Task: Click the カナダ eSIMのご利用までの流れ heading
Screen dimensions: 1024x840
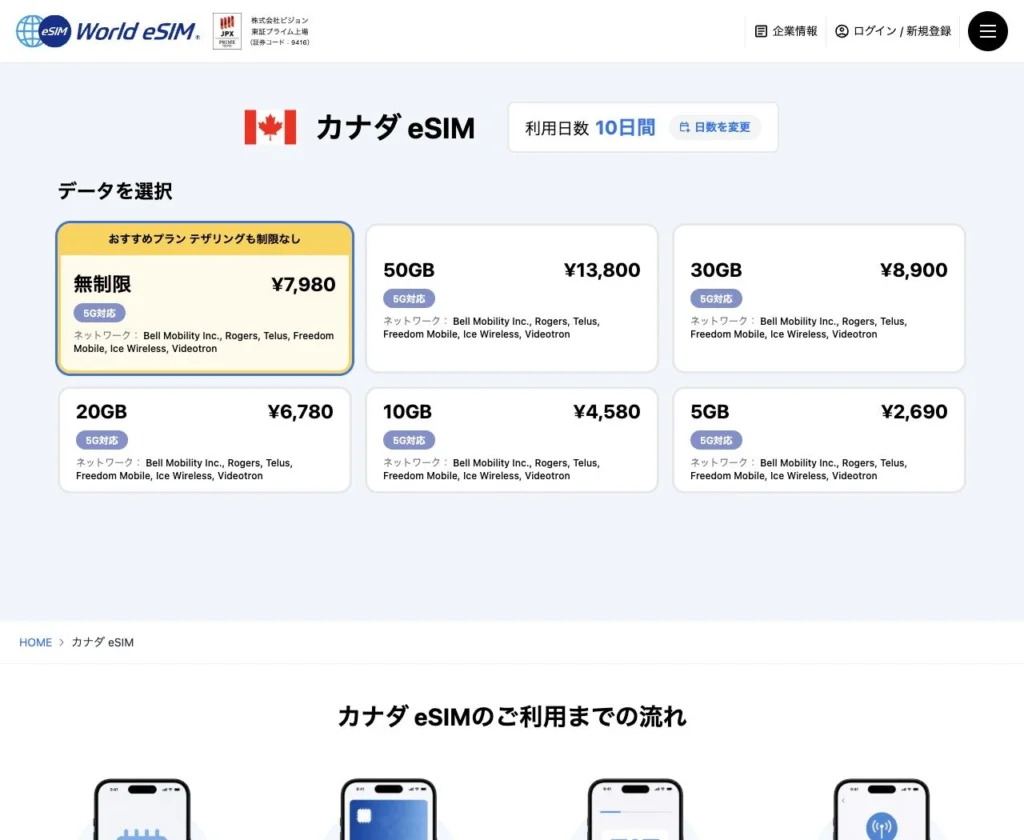Action: pyautogui.click(x=512, y=717)
